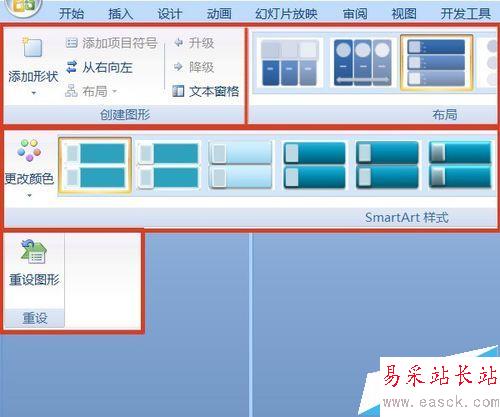Switch to the 视图 tab

404,14
